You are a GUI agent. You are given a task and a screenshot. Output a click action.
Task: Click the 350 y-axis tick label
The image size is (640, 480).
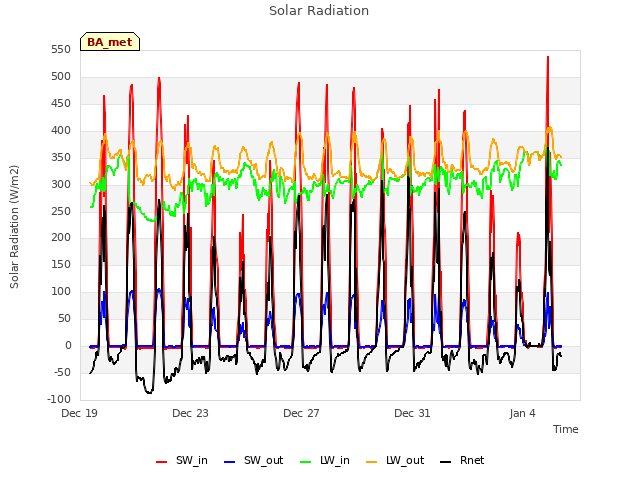[x=61, y=158]
